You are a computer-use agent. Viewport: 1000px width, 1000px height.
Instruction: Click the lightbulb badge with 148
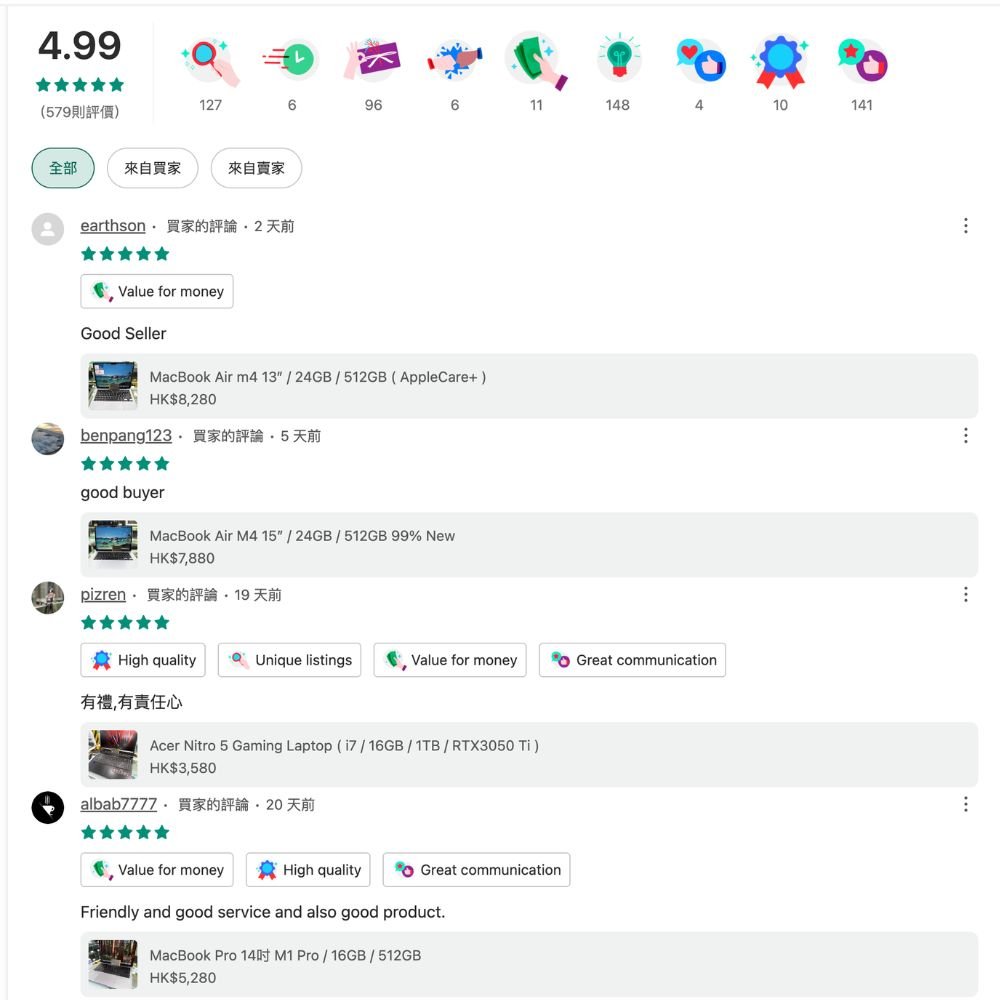[x=618, y=62]
